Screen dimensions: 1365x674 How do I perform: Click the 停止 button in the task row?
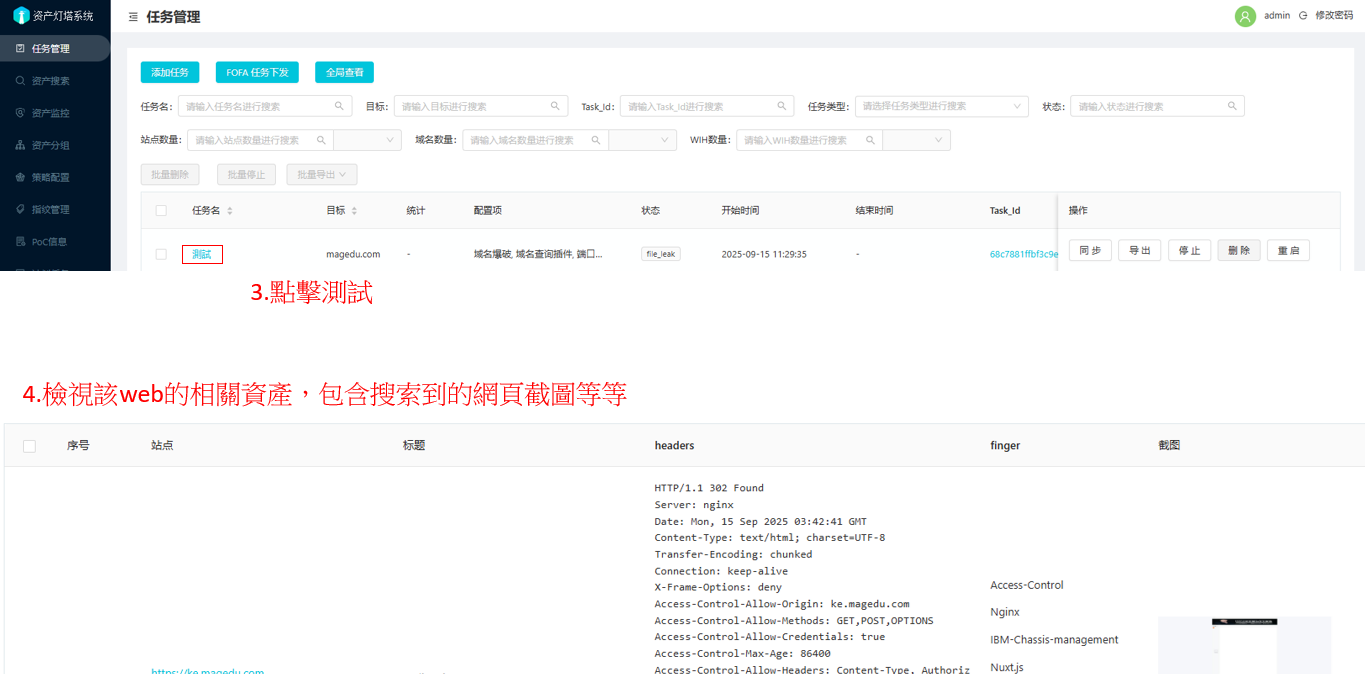(1190, 251)
